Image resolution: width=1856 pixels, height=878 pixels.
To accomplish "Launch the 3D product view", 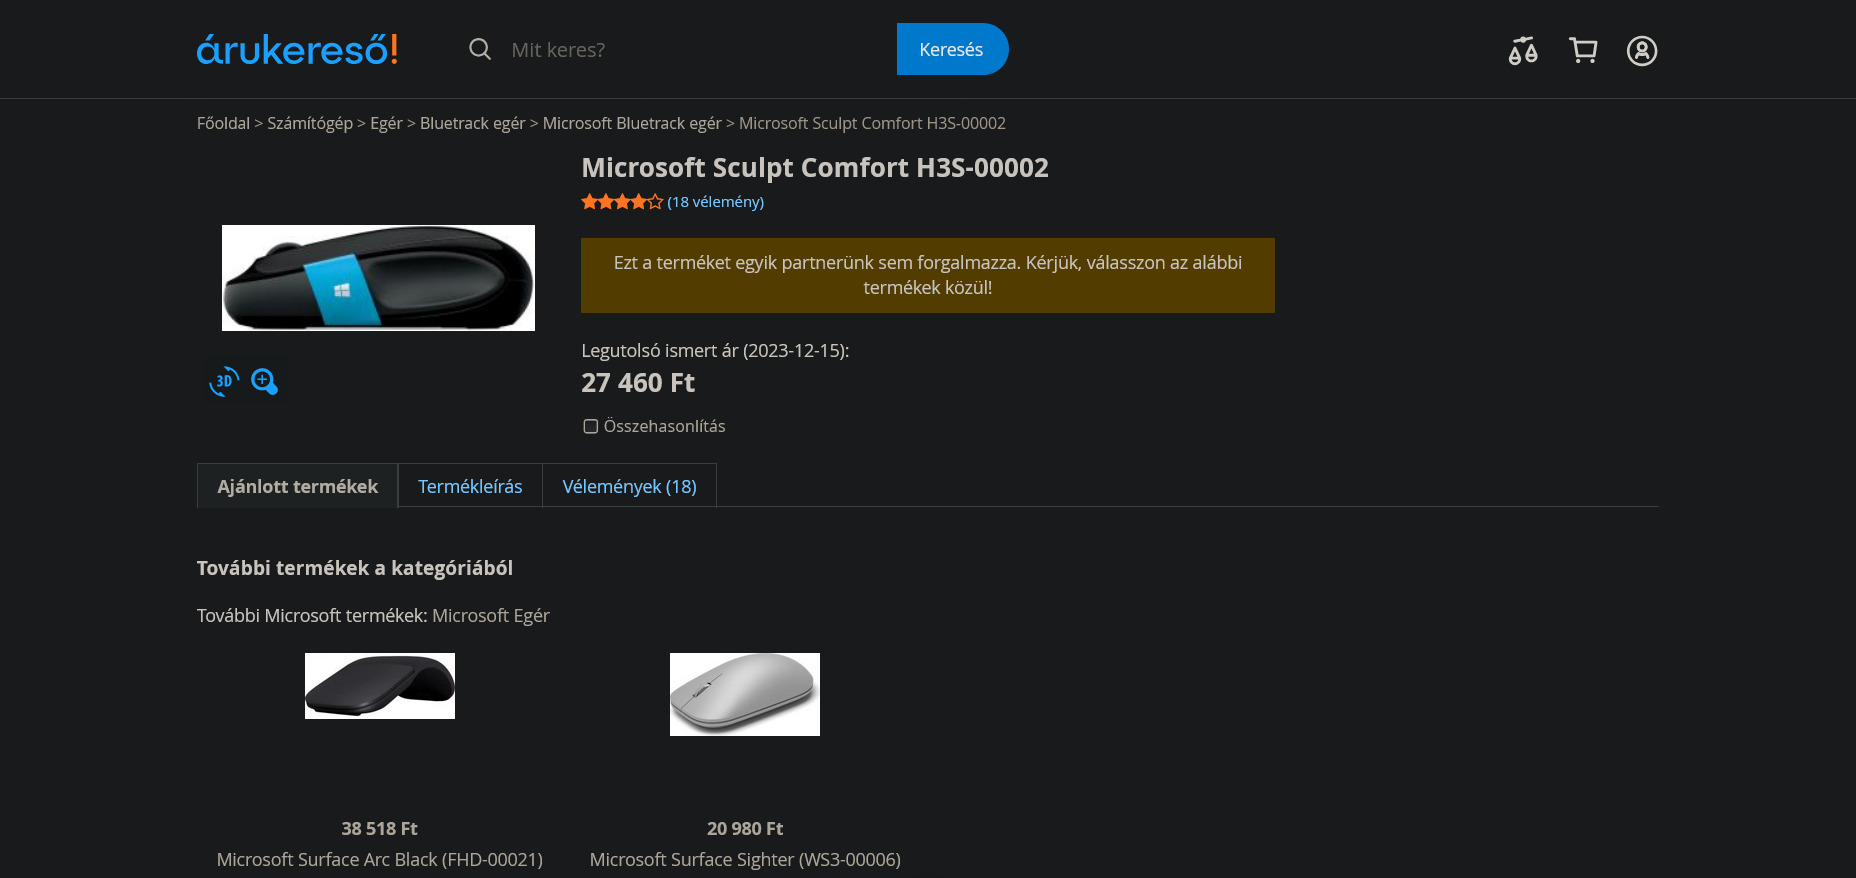I will coord(224,381).
